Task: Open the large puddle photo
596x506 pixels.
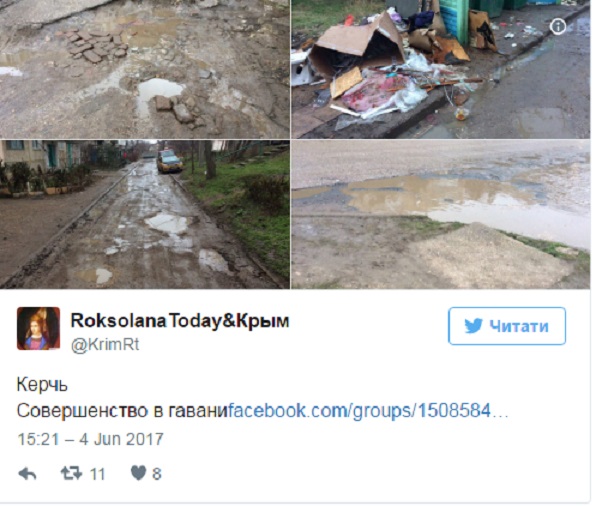Action: tap(441, 214)
